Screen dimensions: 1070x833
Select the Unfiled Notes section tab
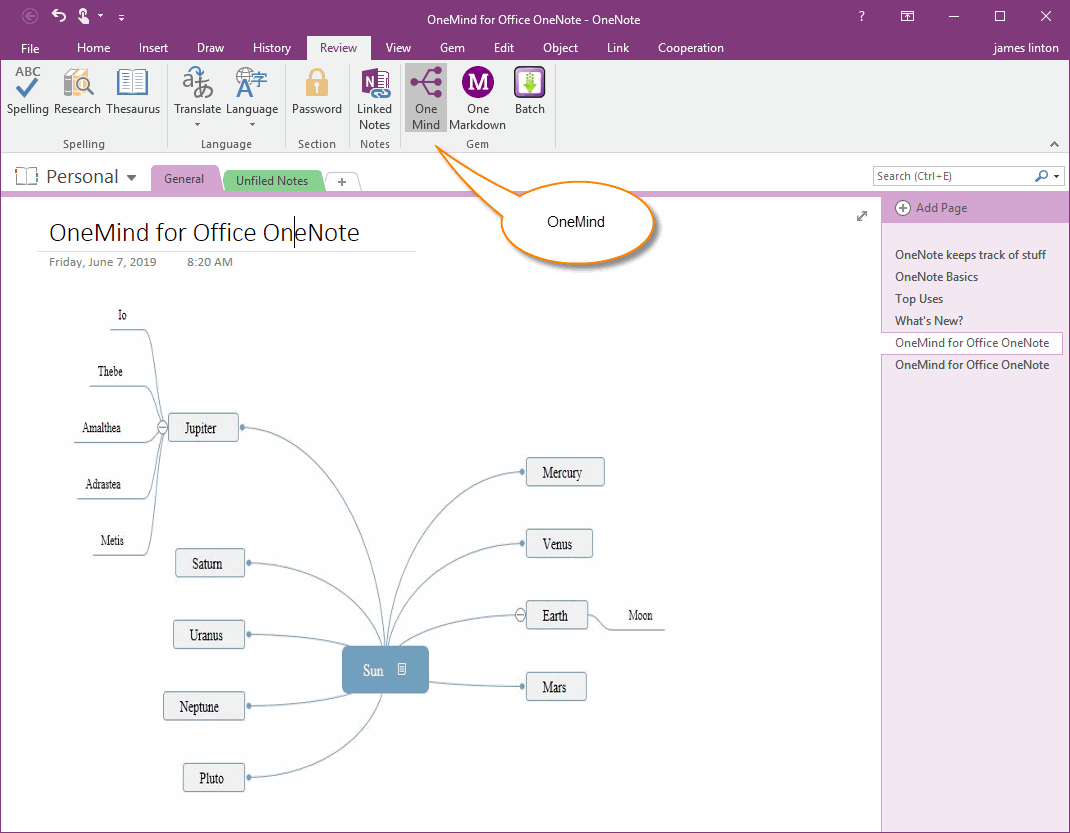click(272, 181)
